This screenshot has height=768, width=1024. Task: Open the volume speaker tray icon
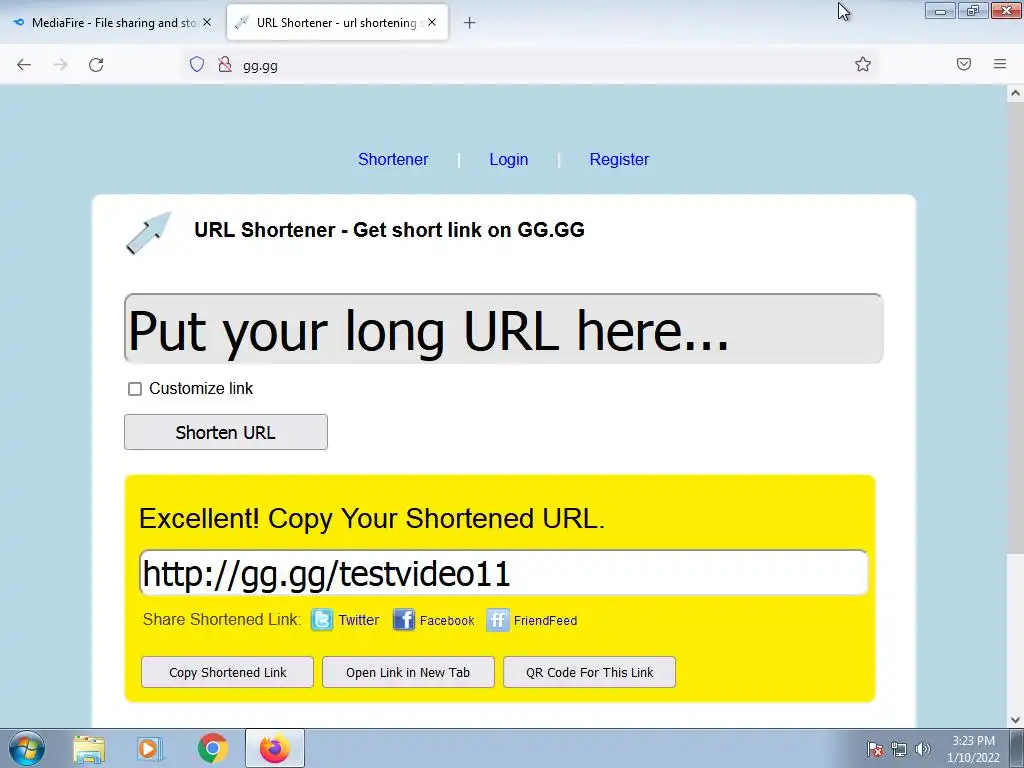coord(923,749)
